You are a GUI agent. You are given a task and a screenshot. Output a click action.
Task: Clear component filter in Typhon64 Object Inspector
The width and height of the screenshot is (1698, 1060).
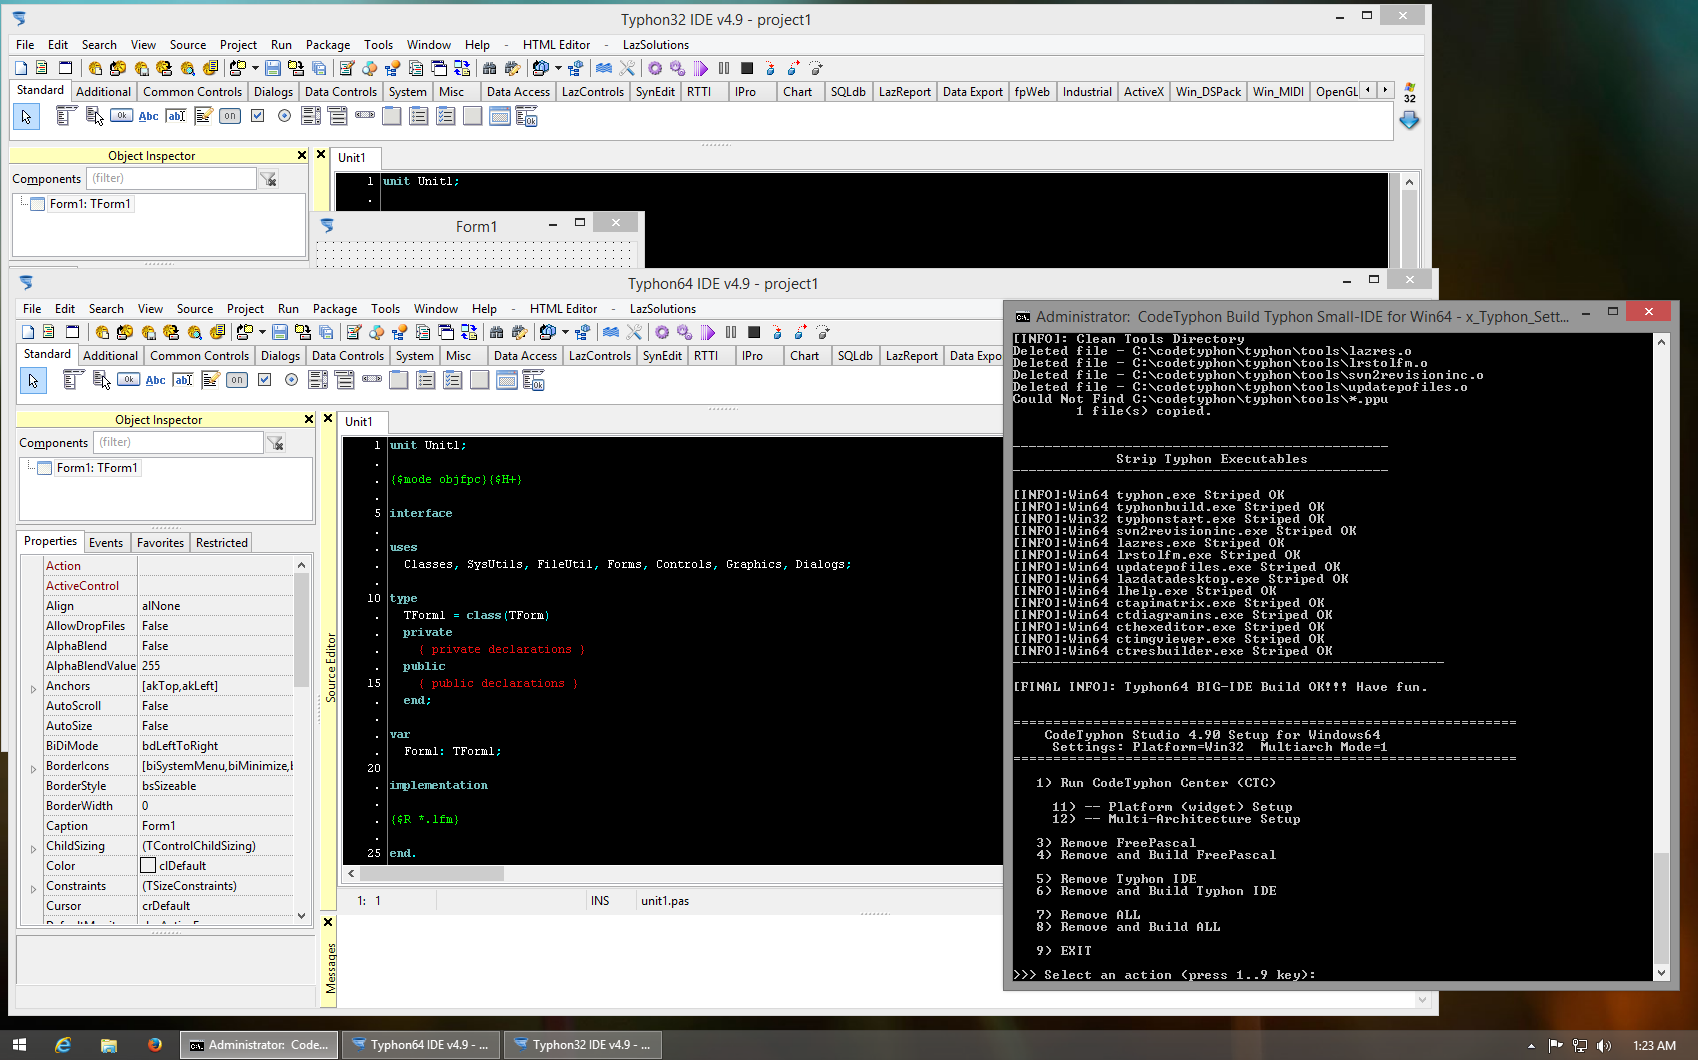[275, 442]
